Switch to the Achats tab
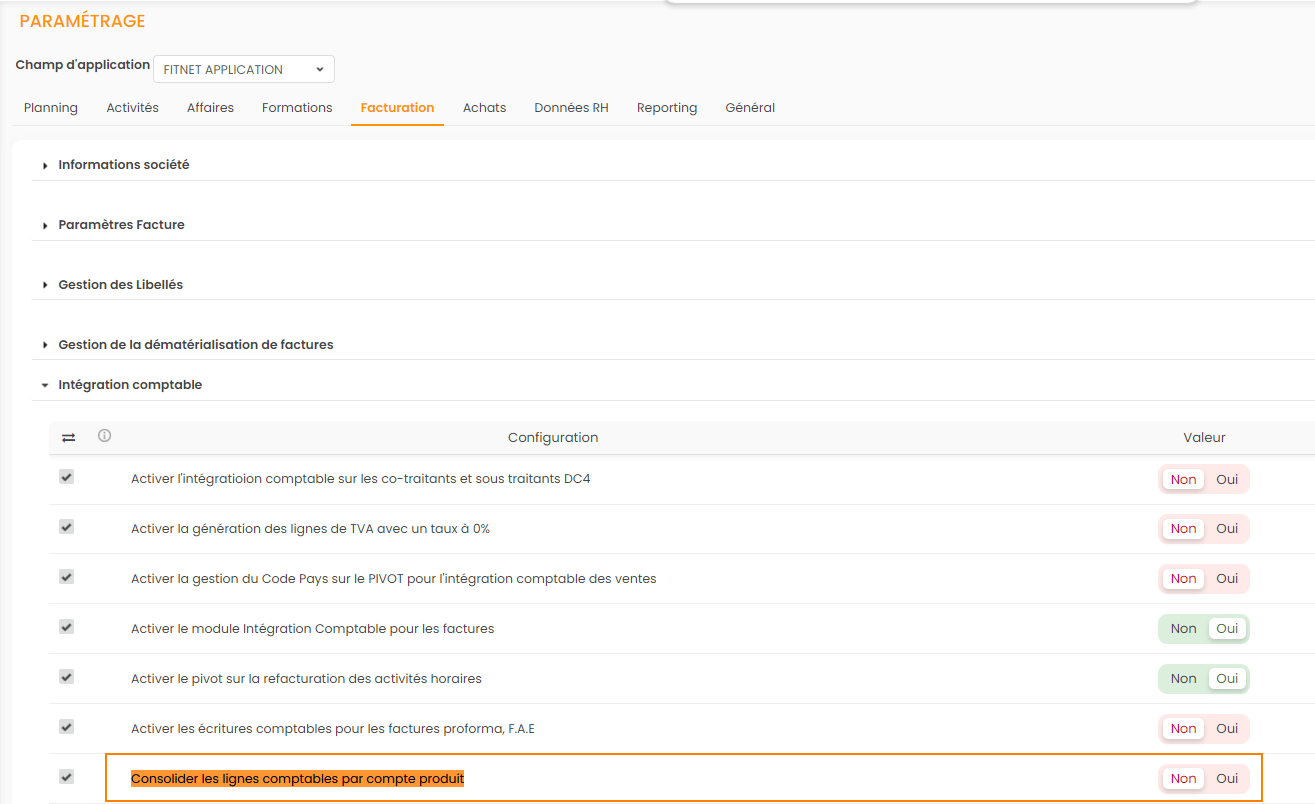The height and width of the screenshot is (804, 1315). 484,108
